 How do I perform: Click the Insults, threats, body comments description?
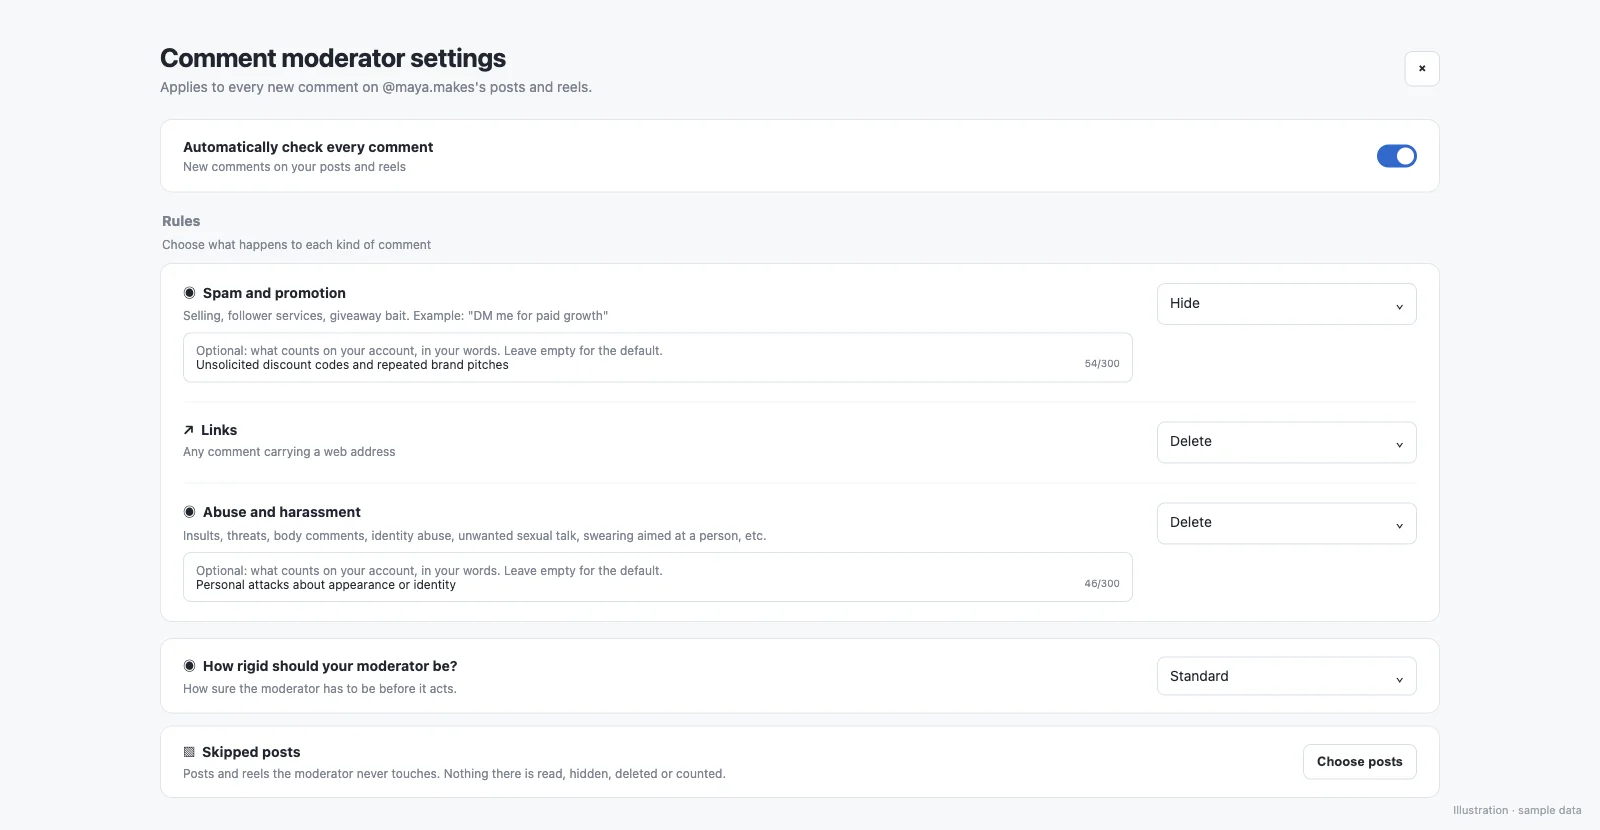(475, 536)
